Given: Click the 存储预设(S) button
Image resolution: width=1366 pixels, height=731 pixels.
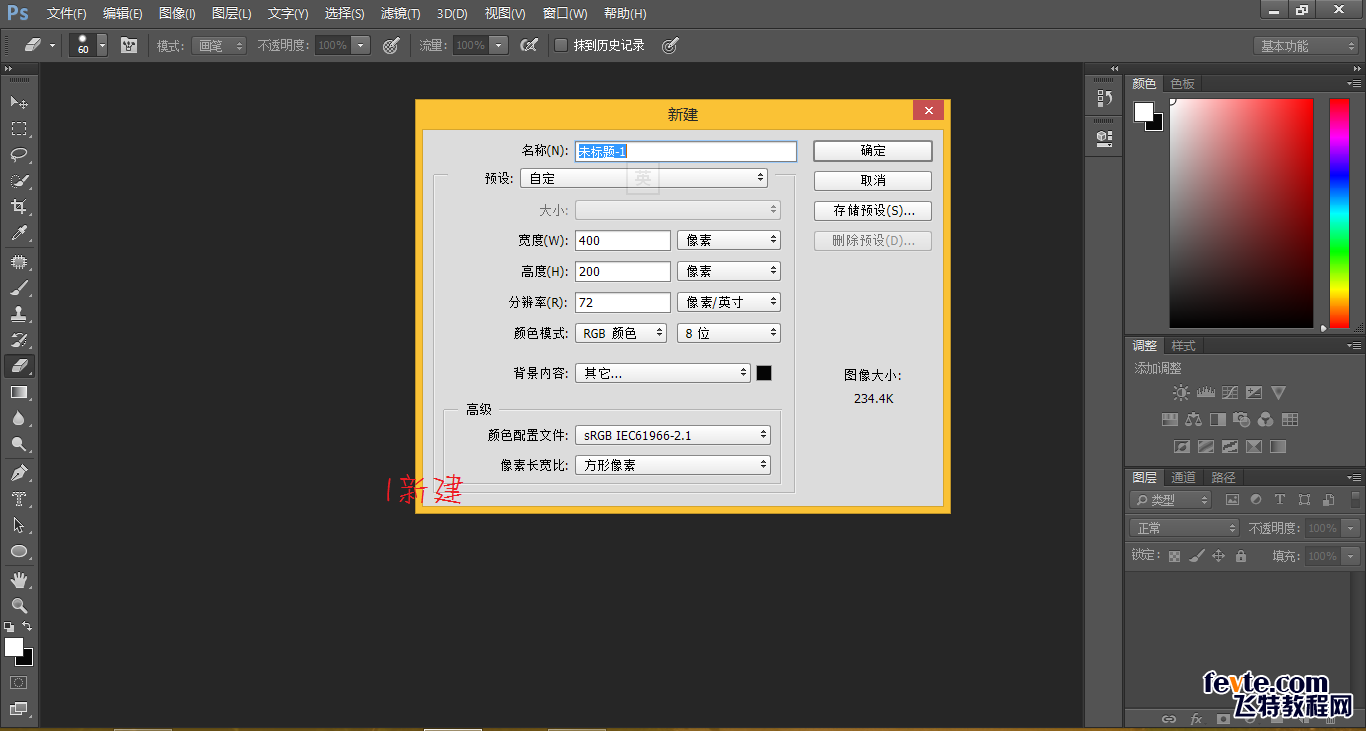Looking at the screenshot, I should [873, 211].
